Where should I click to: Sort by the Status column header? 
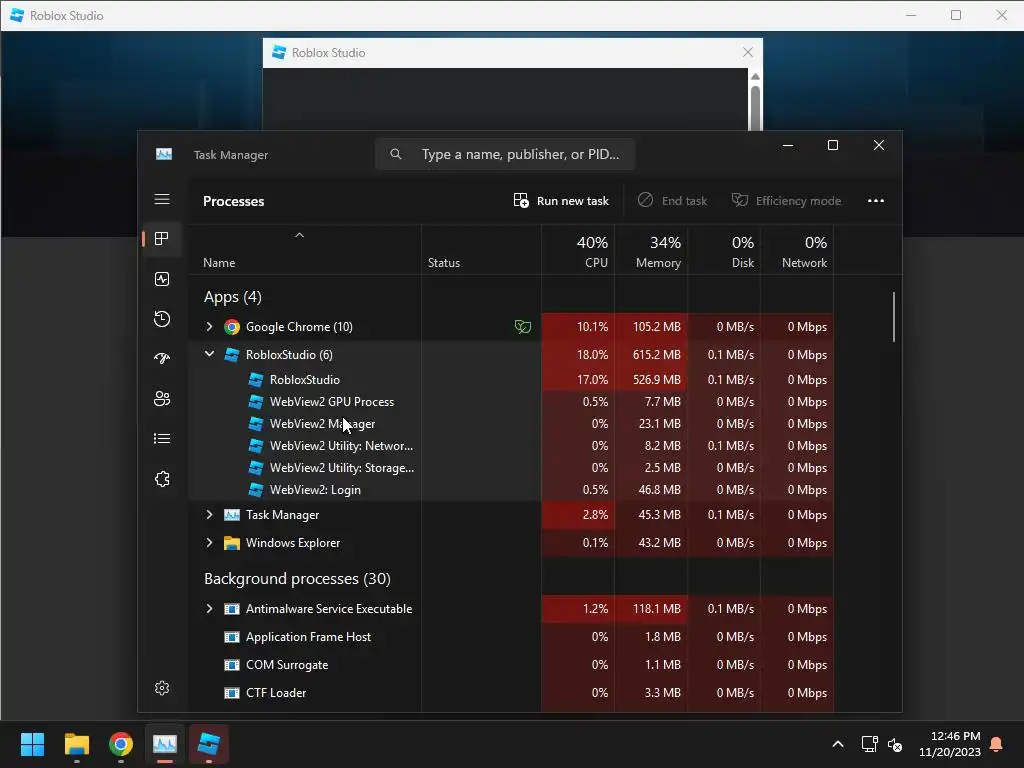pyautogui.click(x=481, y=251)
